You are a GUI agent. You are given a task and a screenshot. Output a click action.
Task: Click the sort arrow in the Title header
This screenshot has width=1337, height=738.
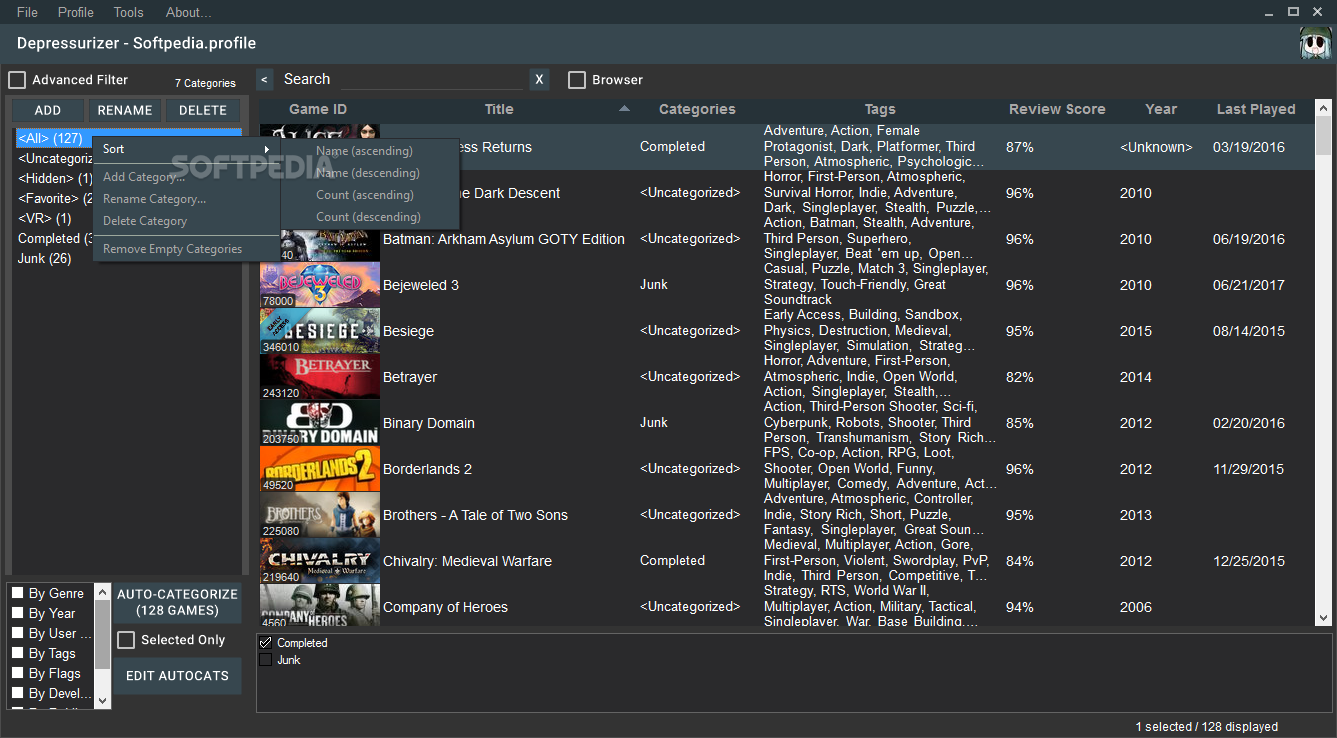point(624,108)
